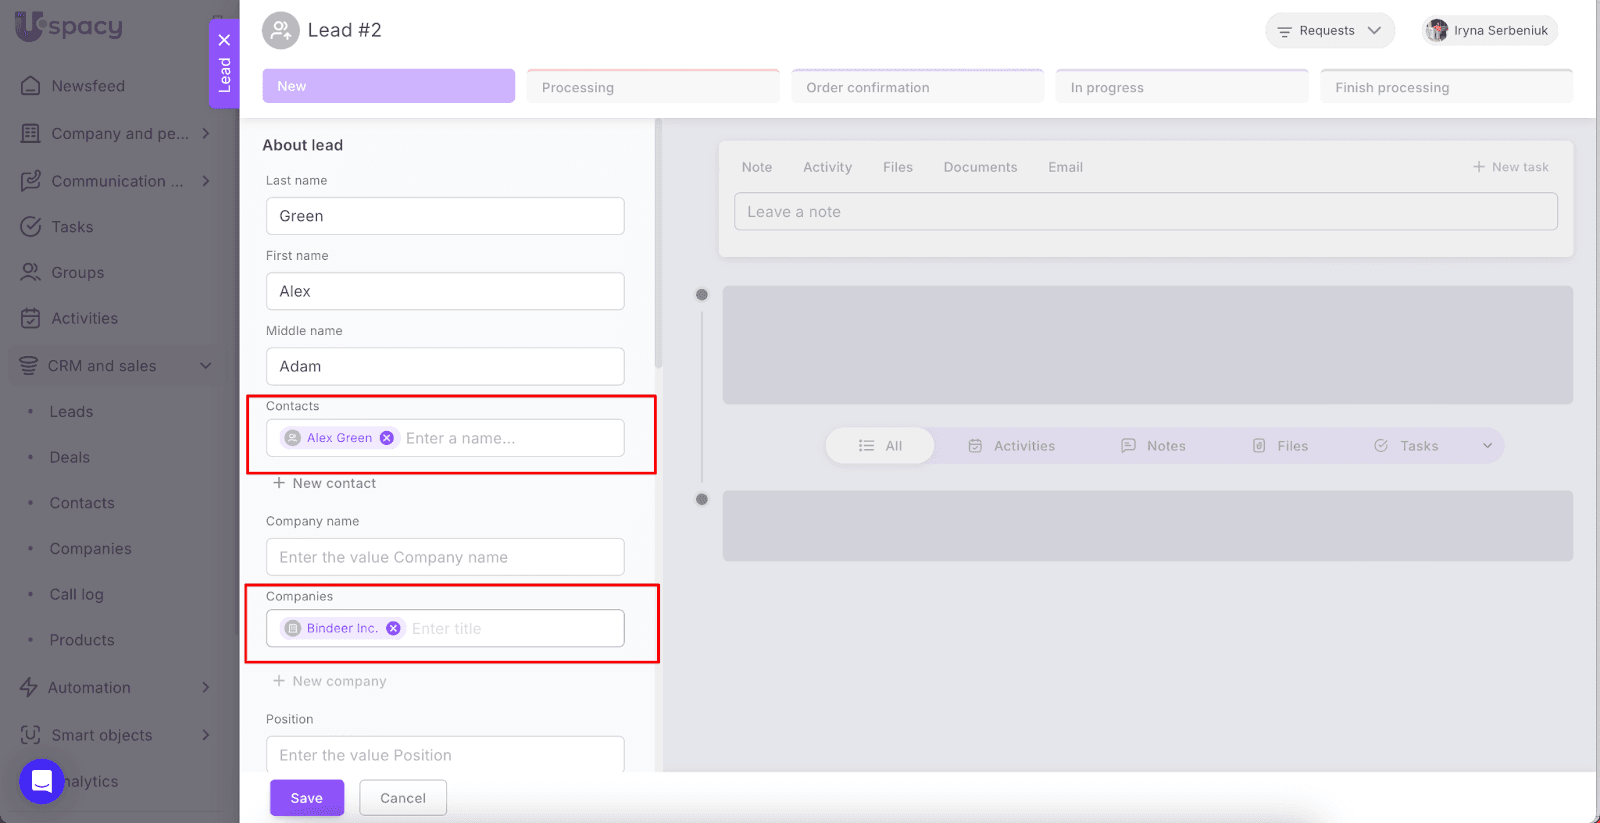
Task: Click the New contact link
Action: pos(325,483)
